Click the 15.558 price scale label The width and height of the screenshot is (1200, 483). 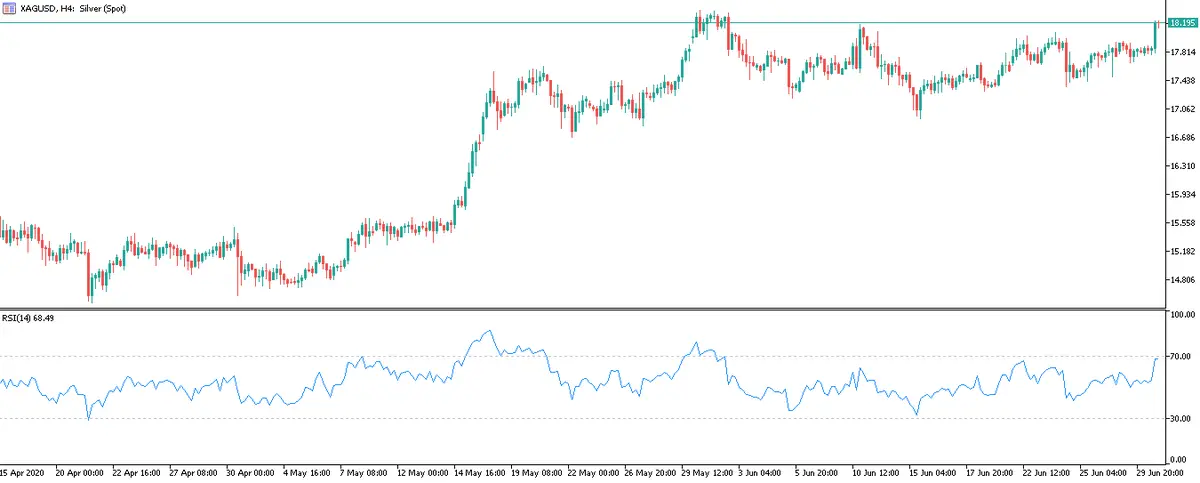[x=1181, y=223]
